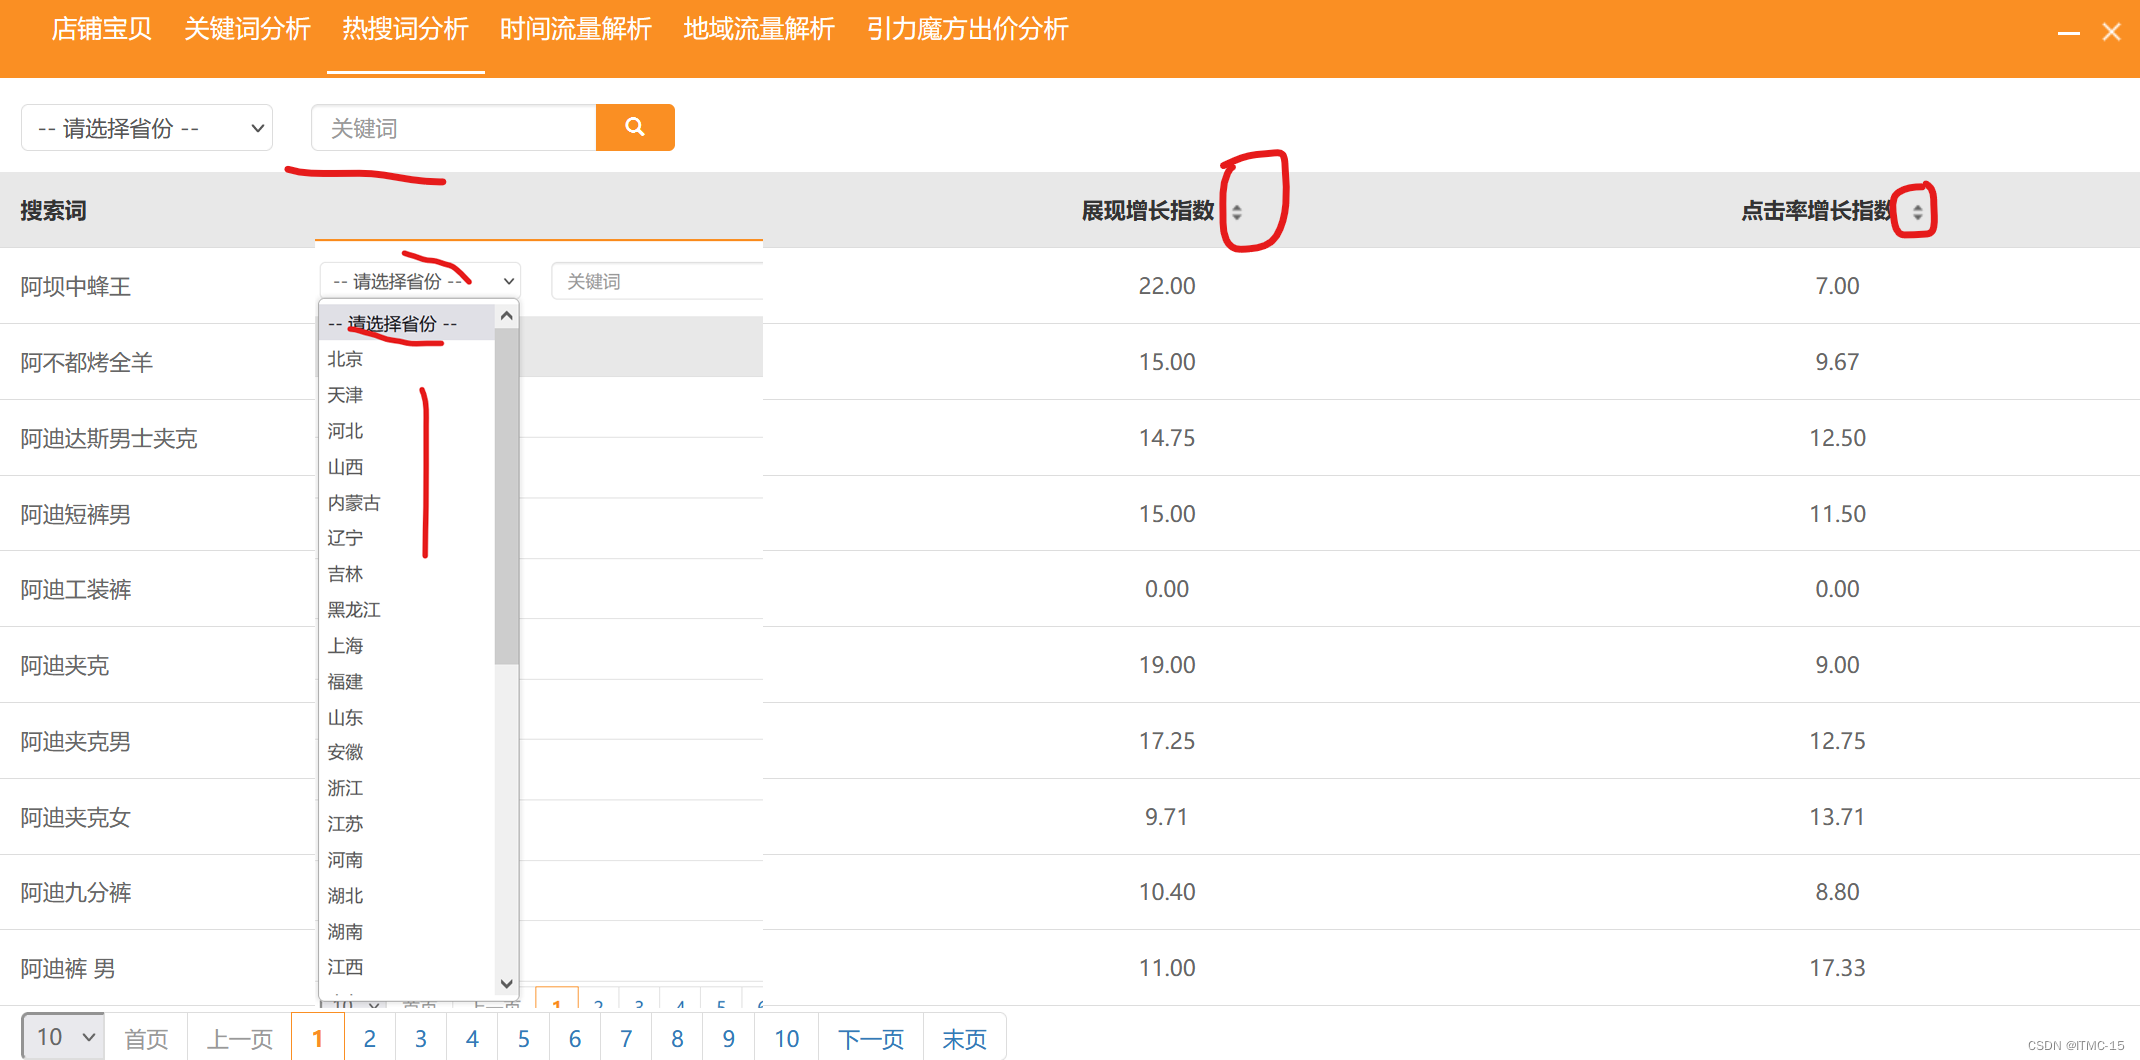Click value 17.33 in 点击率增长指数 column
Image resolution: width=2140 pixels, height=1060 pixels.
[1838, 968]
